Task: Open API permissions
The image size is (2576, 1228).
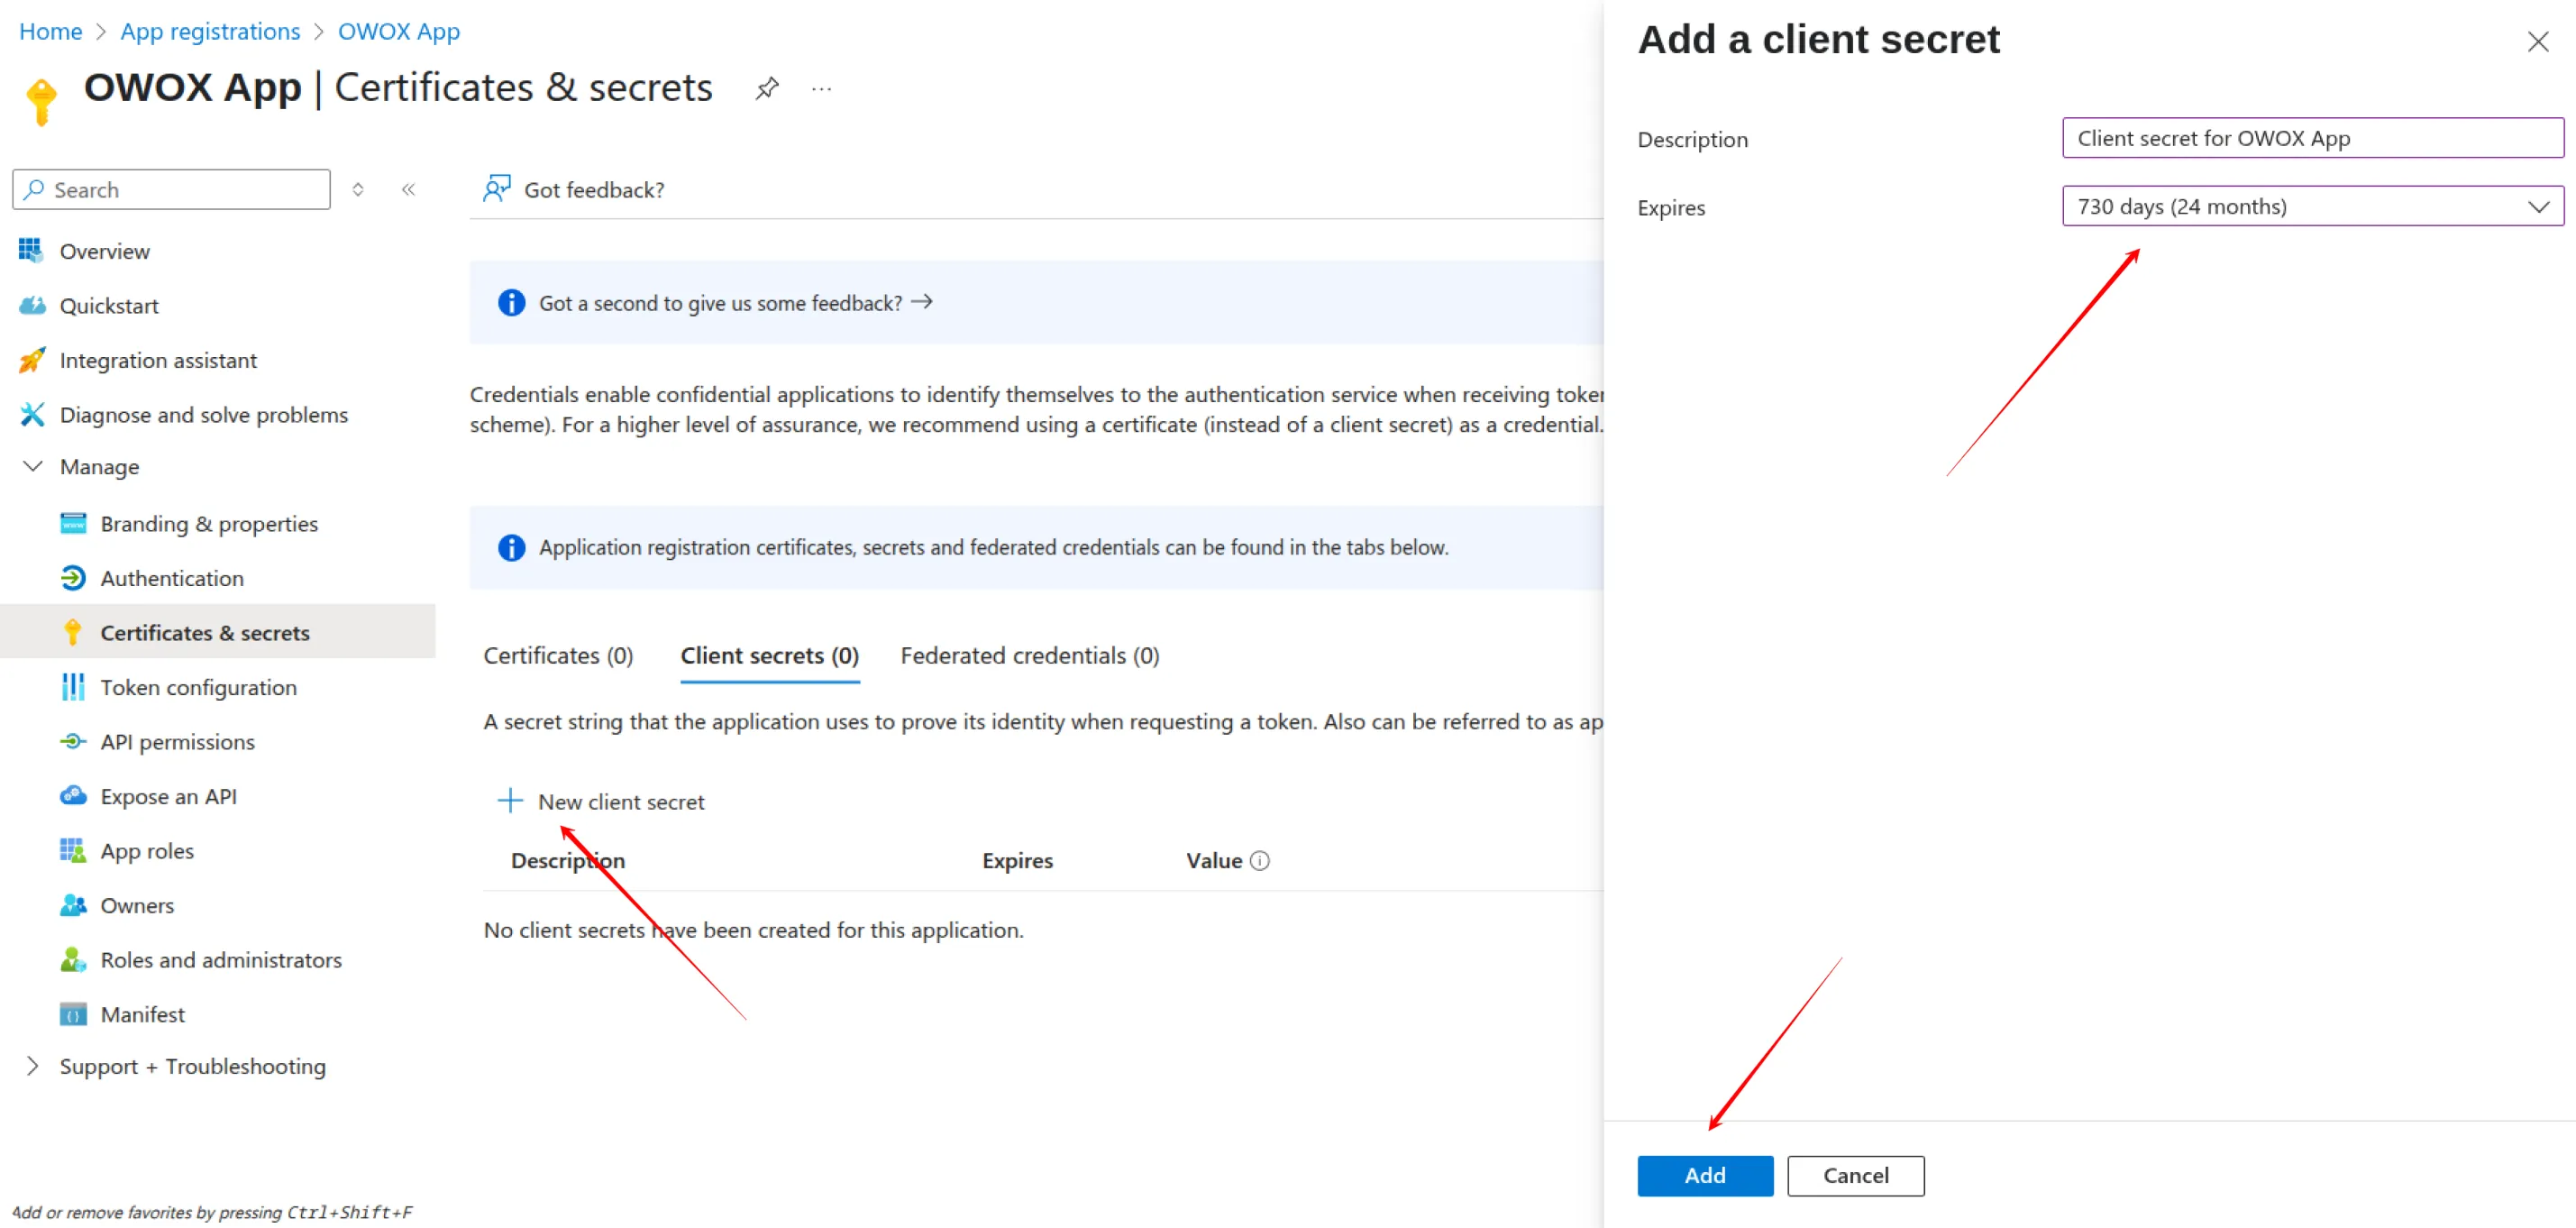Action: (177, 742)
